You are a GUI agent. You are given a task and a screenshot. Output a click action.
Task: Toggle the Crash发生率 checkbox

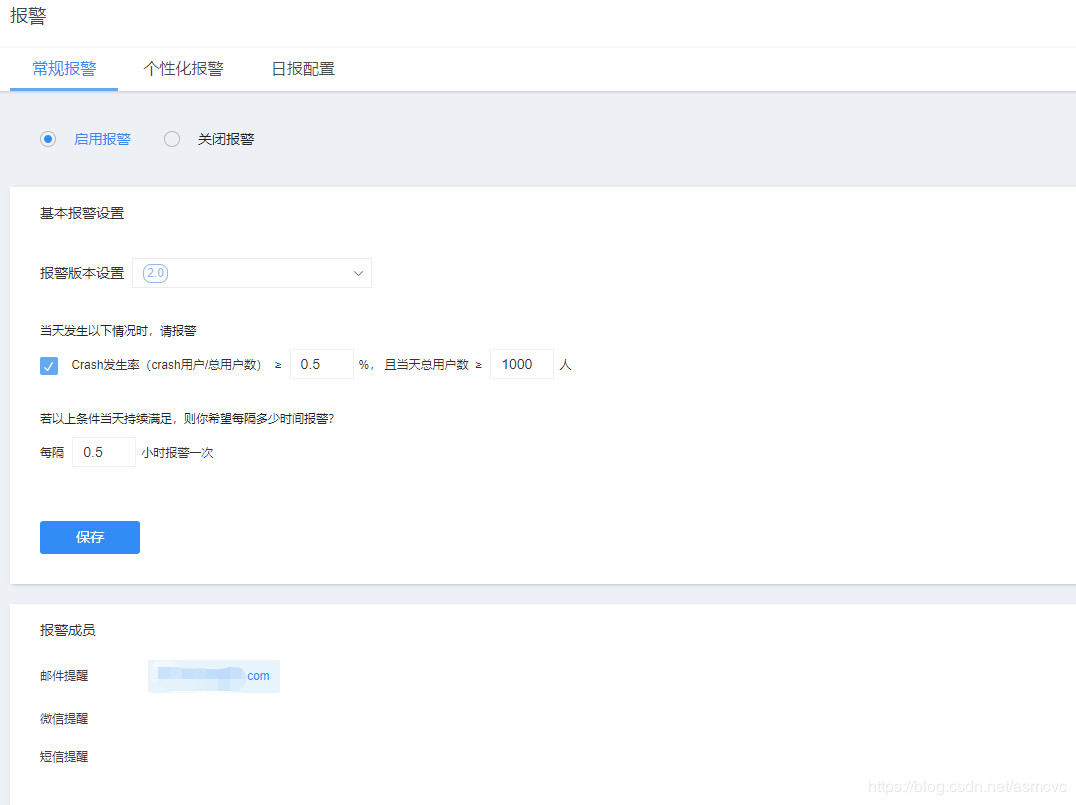49,365
